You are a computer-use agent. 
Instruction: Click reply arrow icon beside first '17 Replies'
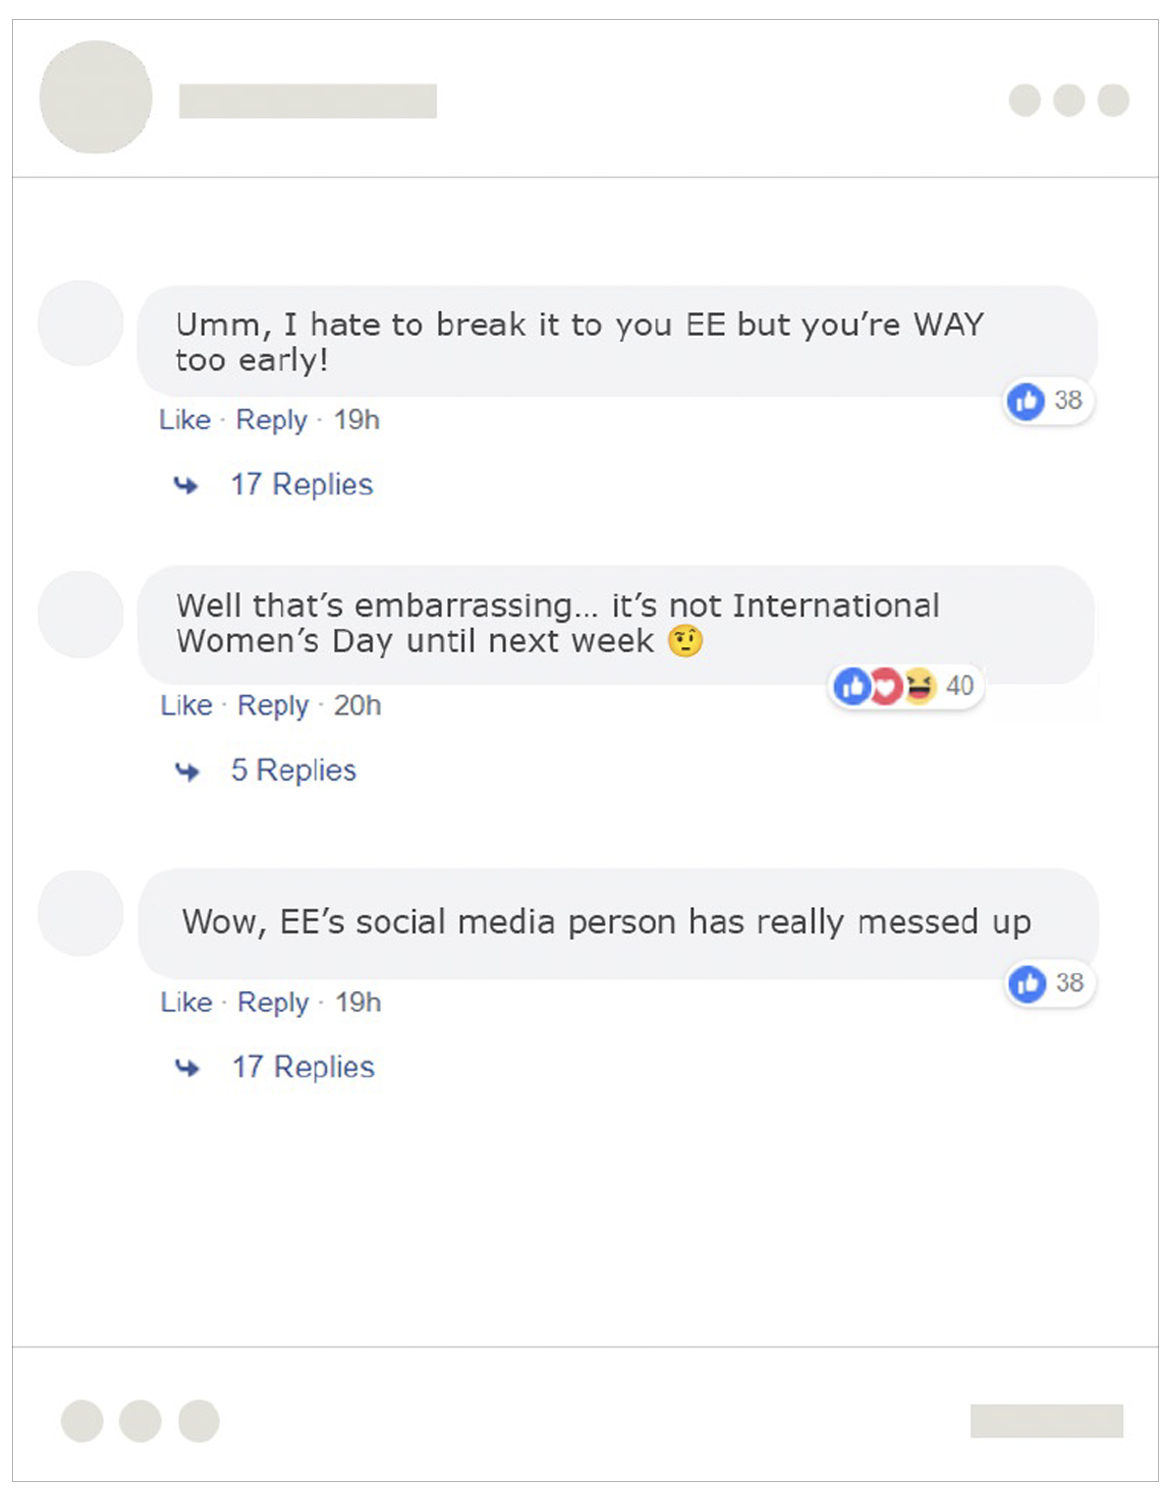coord(186,486)
